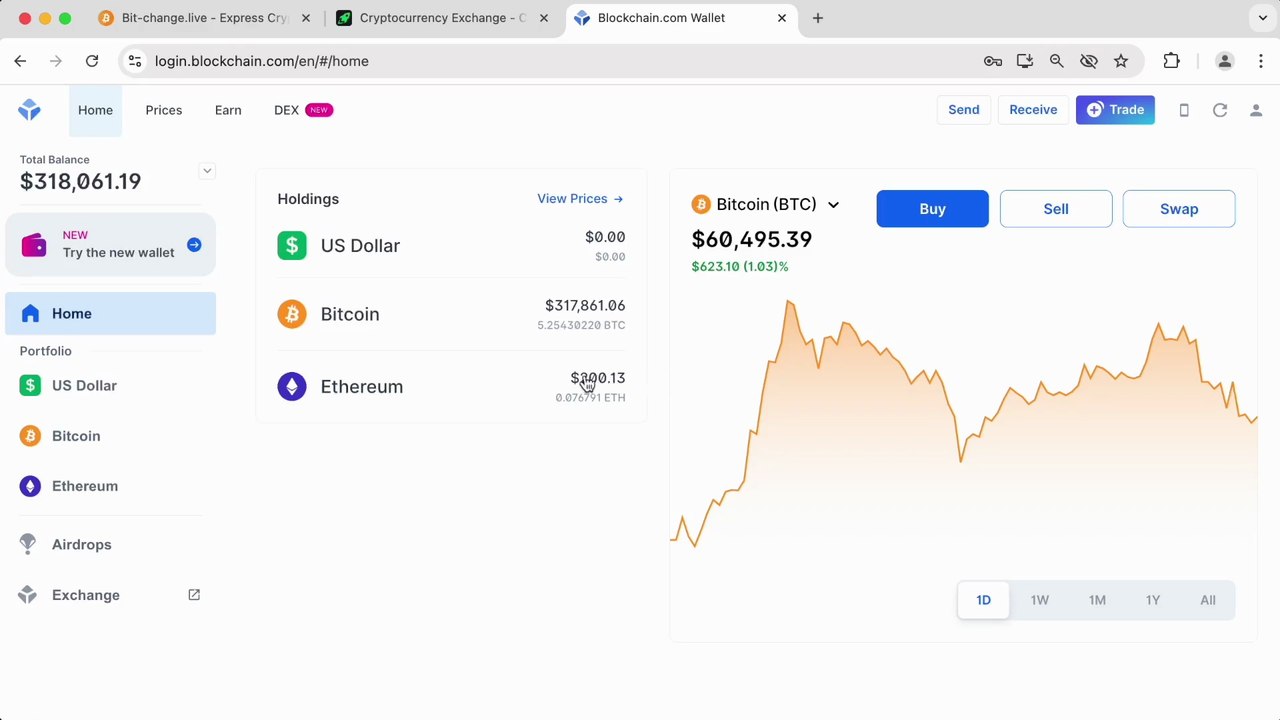
Task: Open Airdrops in the sidebar
Action: tap(81, 545)
